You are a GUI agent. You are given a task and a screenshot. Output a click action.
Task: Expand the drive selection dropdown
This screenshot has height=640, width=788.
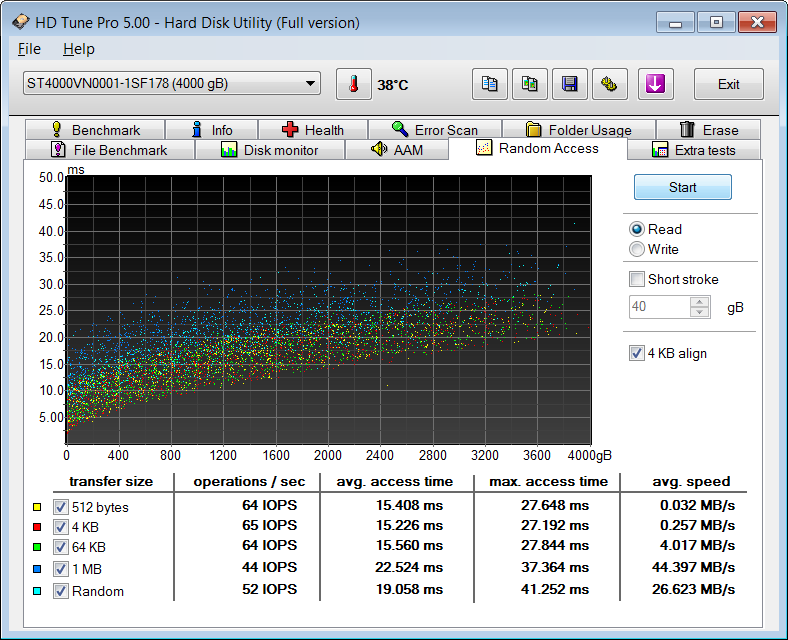tap(310, 84)
